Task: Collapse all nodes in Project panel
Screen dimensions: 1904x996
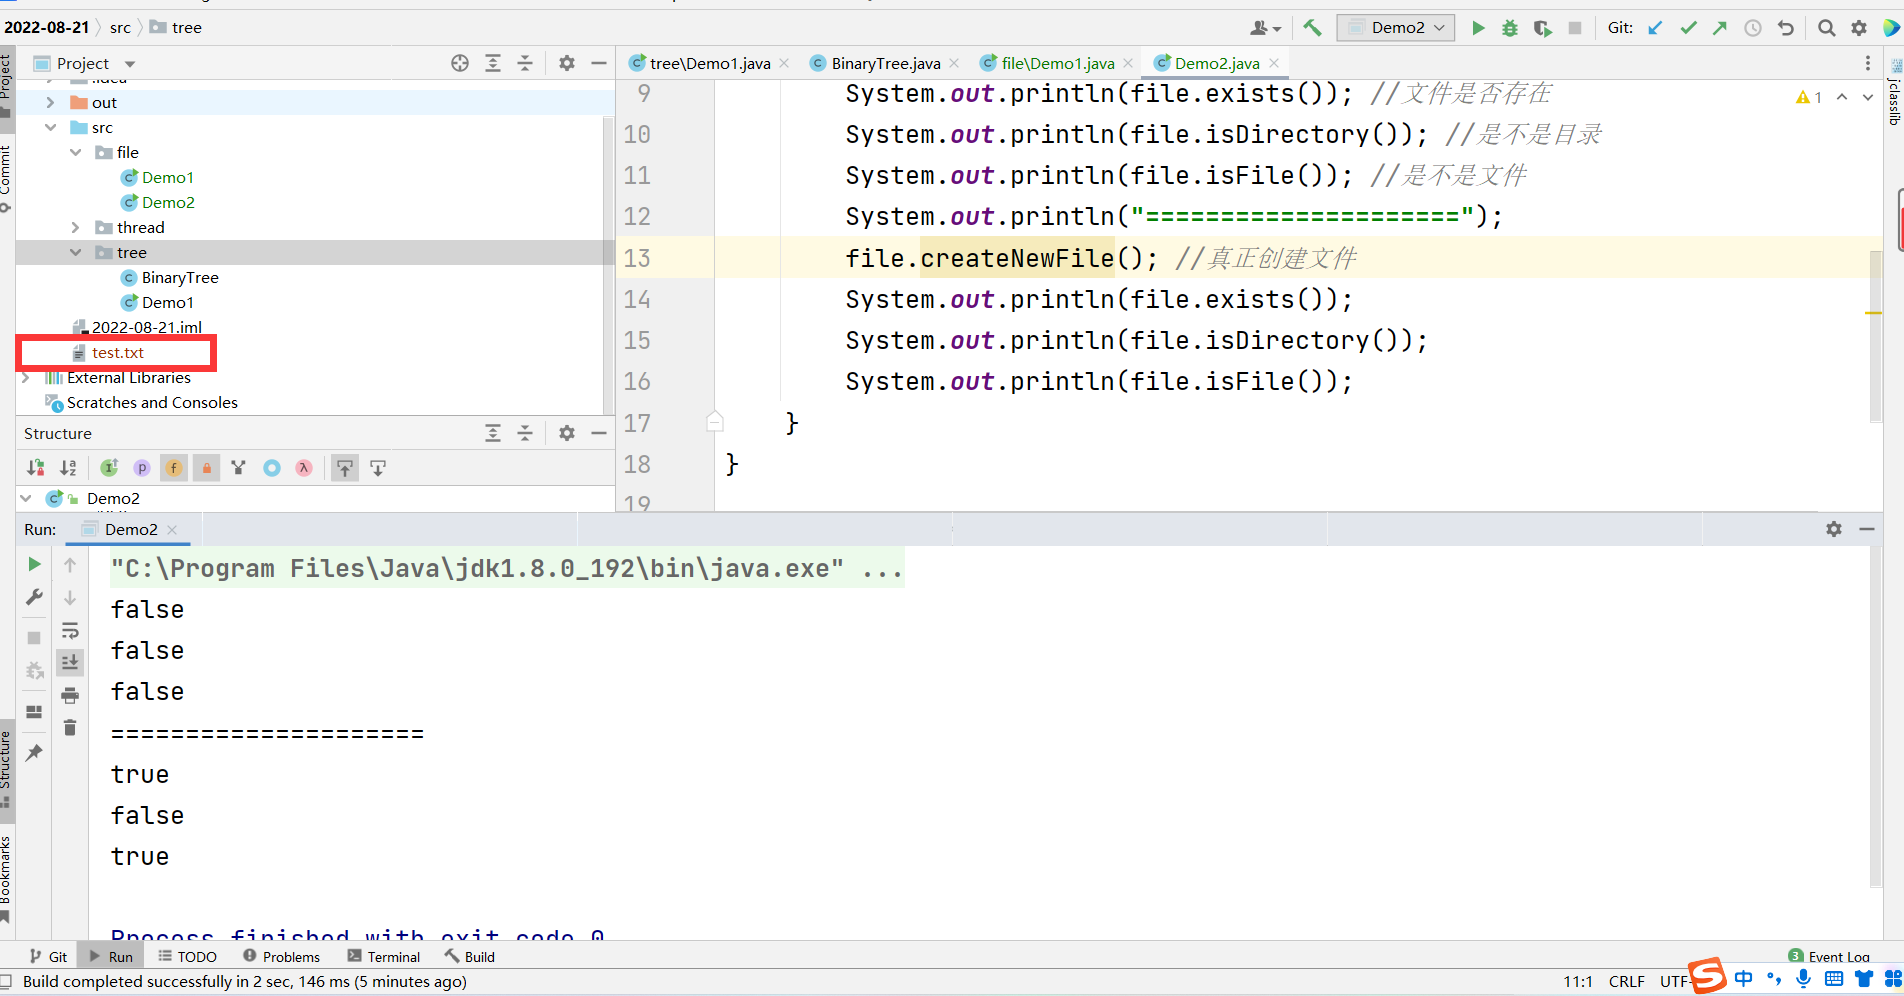Action: click(x=525, y=63)
